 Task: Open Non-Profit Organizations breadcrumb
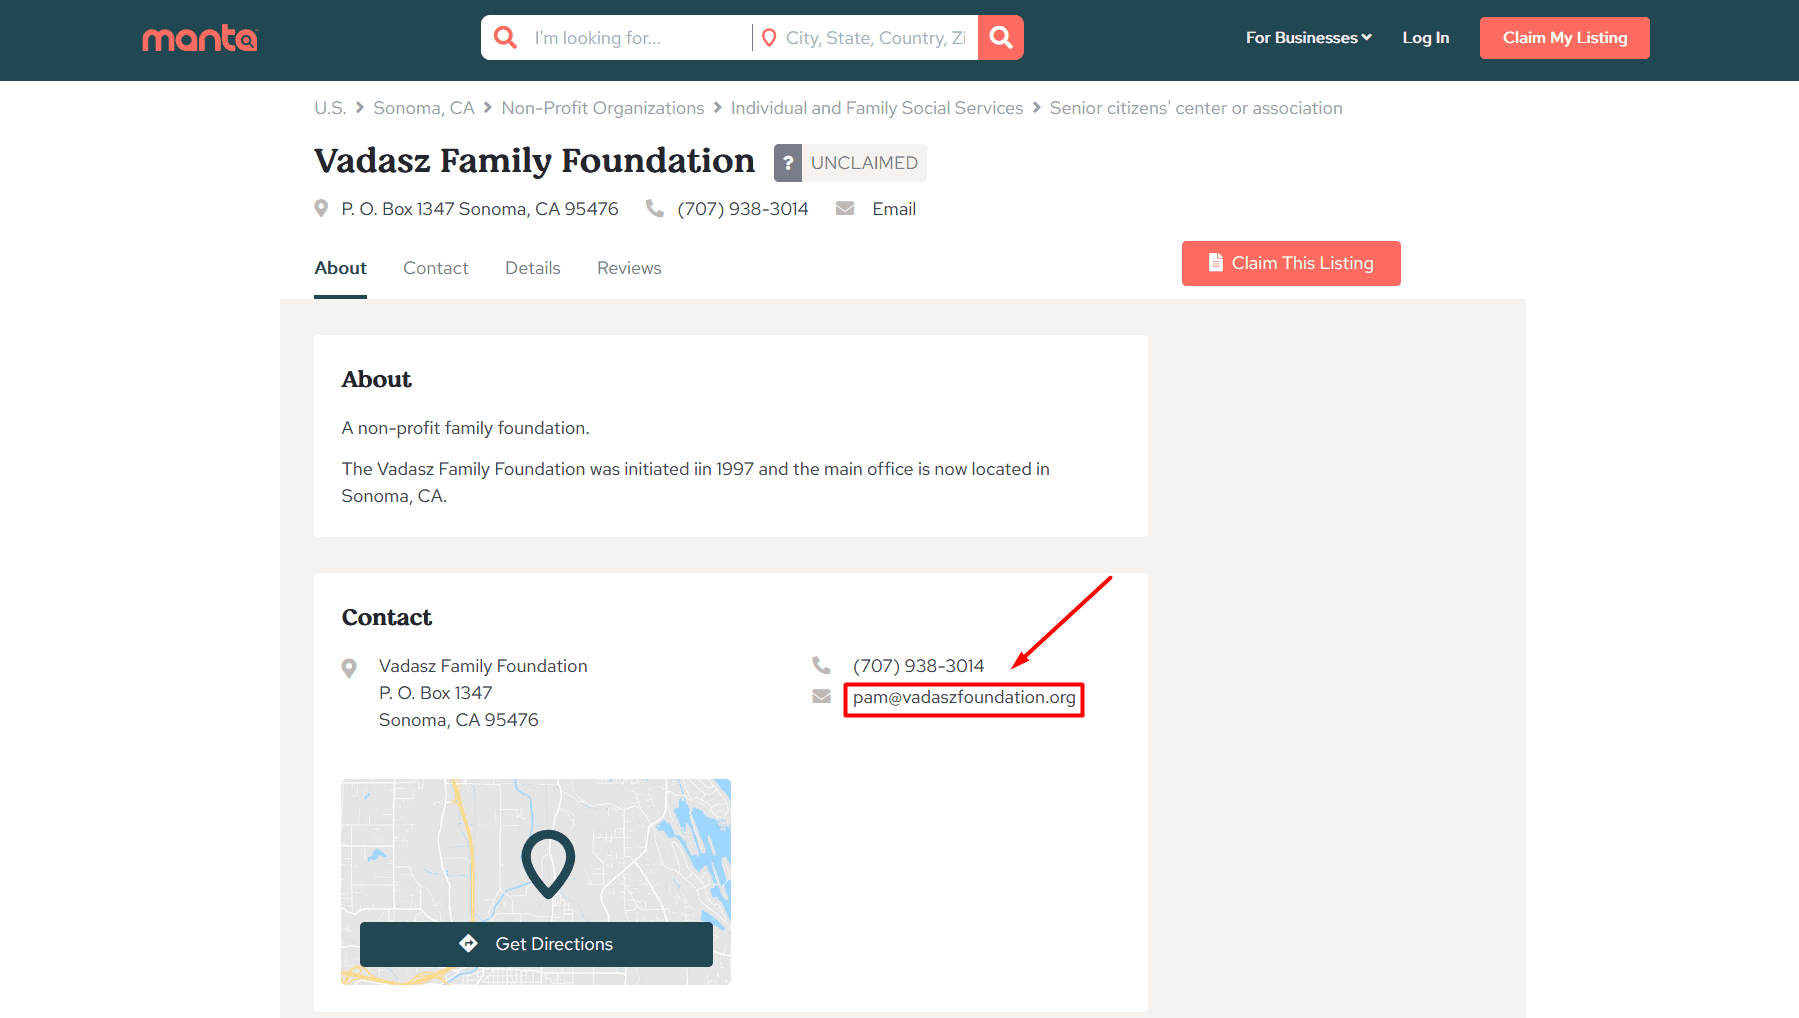(603, 108)
